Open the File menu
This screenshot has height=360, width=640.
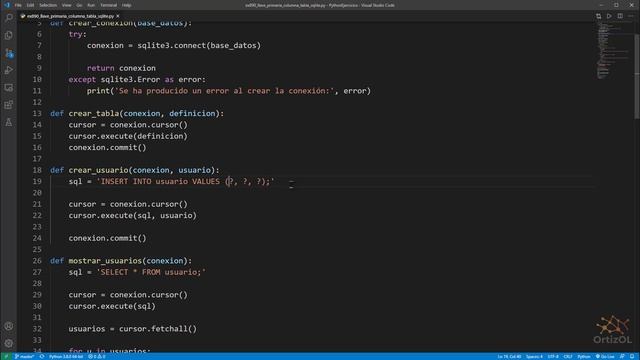[18, 5]
